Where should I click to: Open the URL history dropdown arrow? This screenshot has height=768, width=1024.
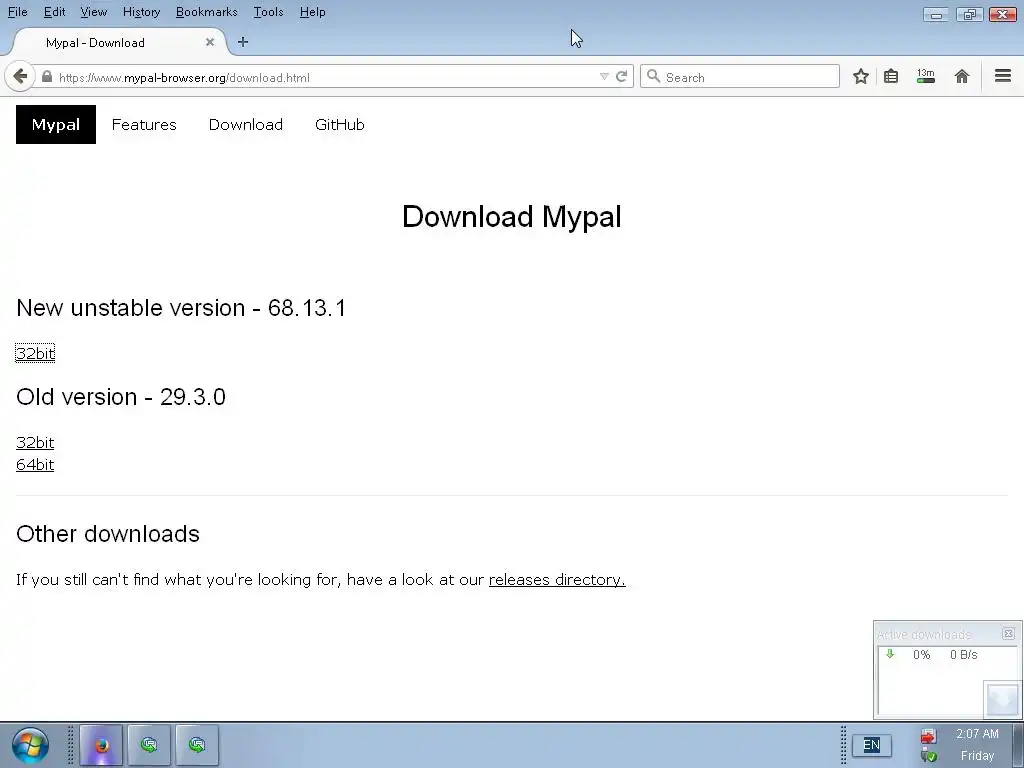click(x=604, y=77)
